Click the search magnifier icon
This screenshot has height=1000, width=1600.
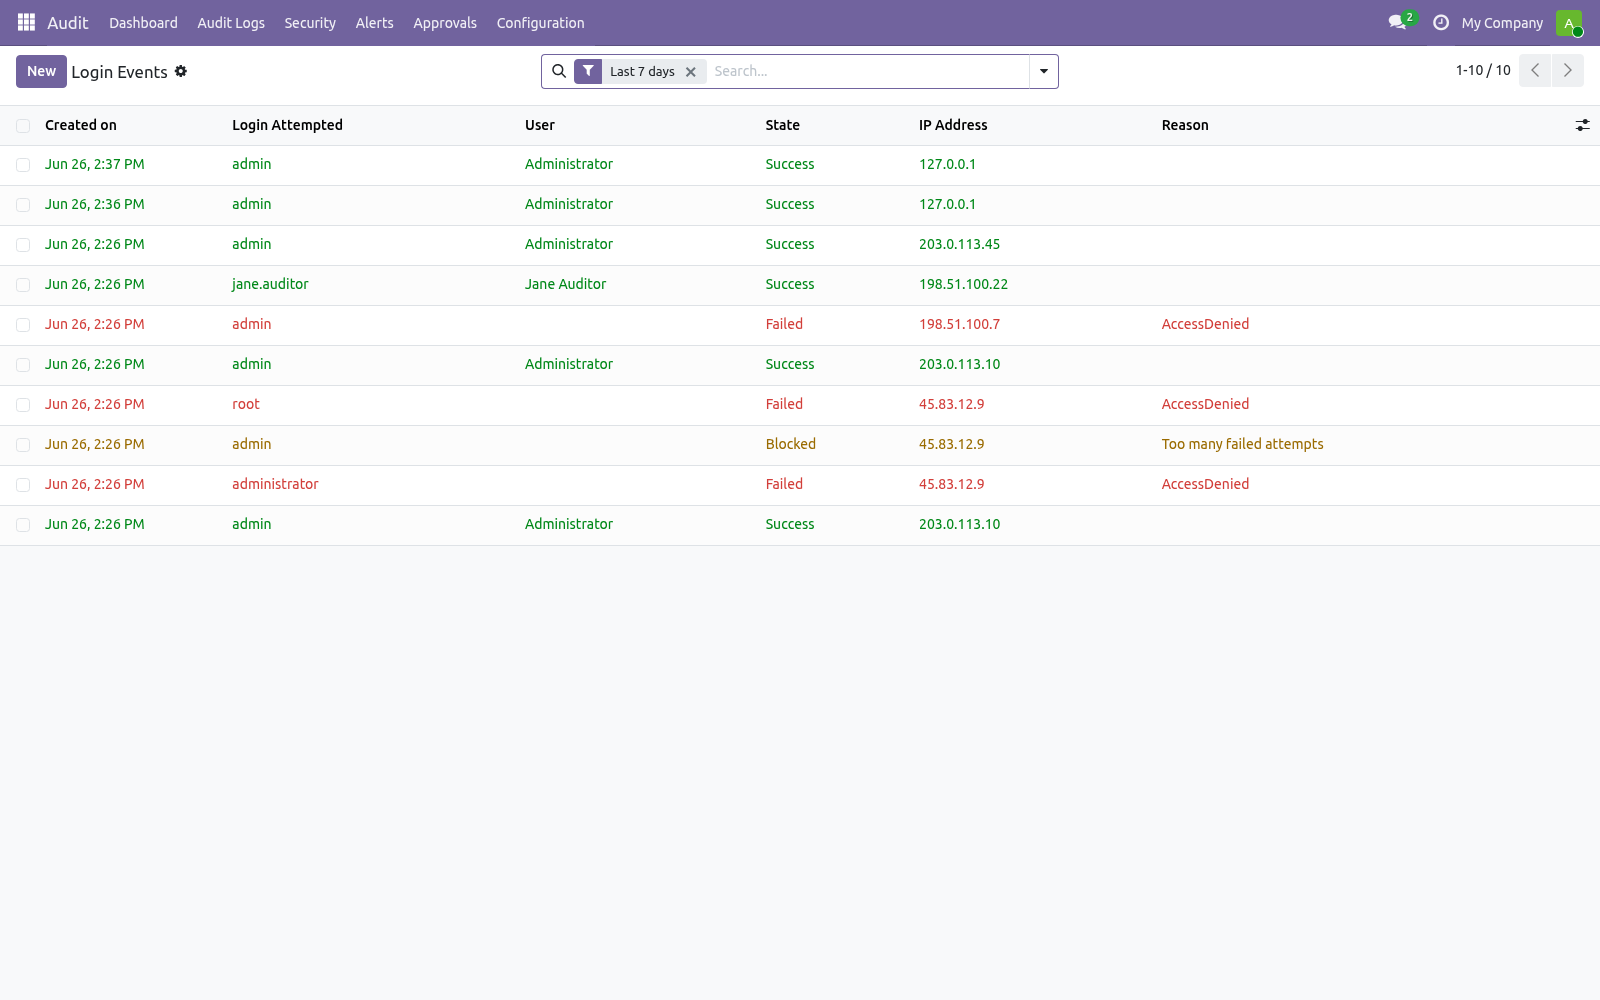pos(559,71)
